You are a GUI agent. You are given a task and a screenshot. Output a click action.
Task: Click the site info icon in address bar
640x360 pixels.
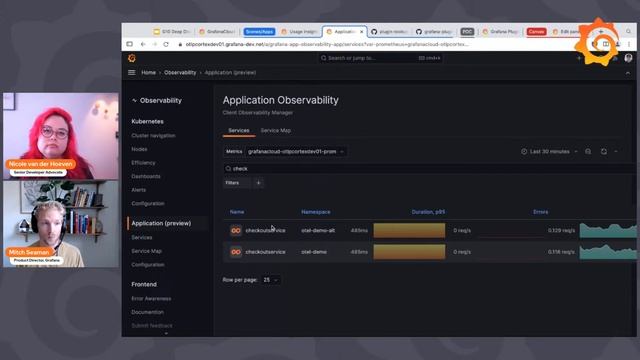(180, 44)
